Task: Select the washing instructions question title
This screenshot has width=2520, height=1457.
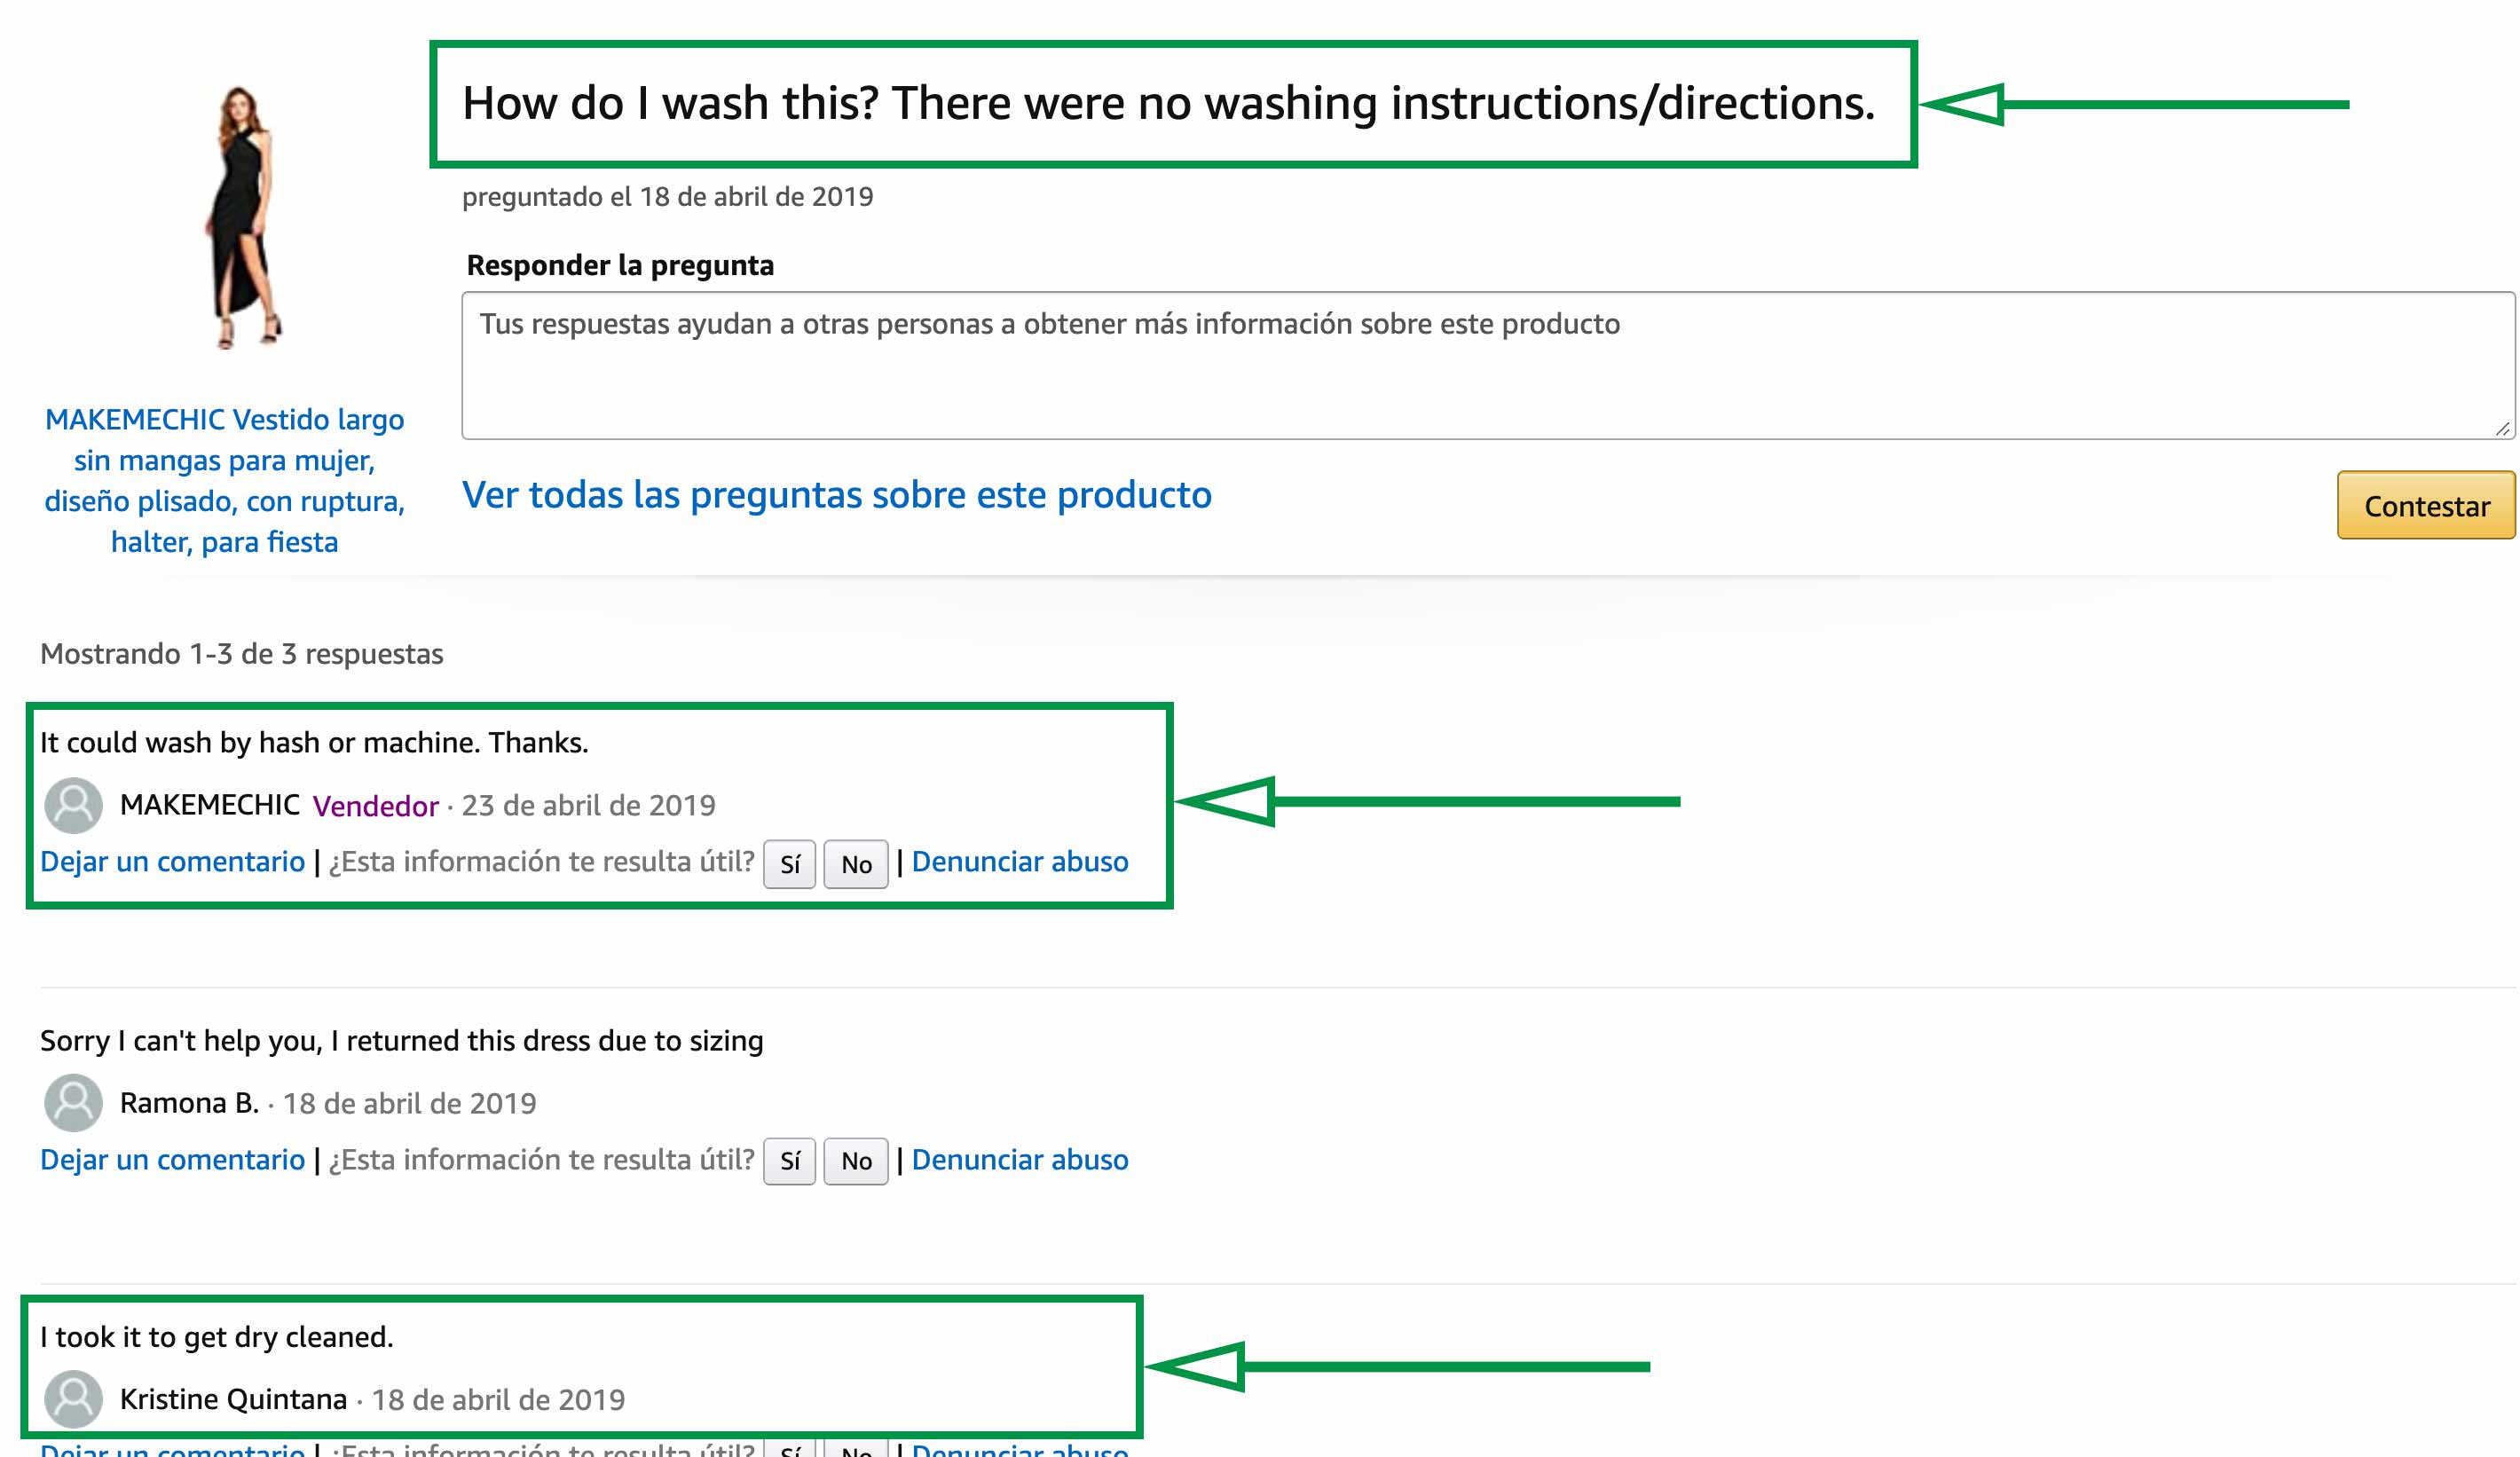Action: [x=1169, y=104]
